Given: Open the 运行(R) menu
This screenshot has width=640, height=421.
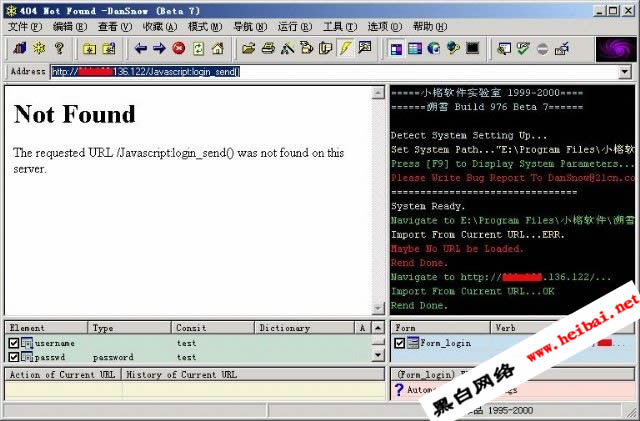Looking at the screenshot, I should [295, 27].
